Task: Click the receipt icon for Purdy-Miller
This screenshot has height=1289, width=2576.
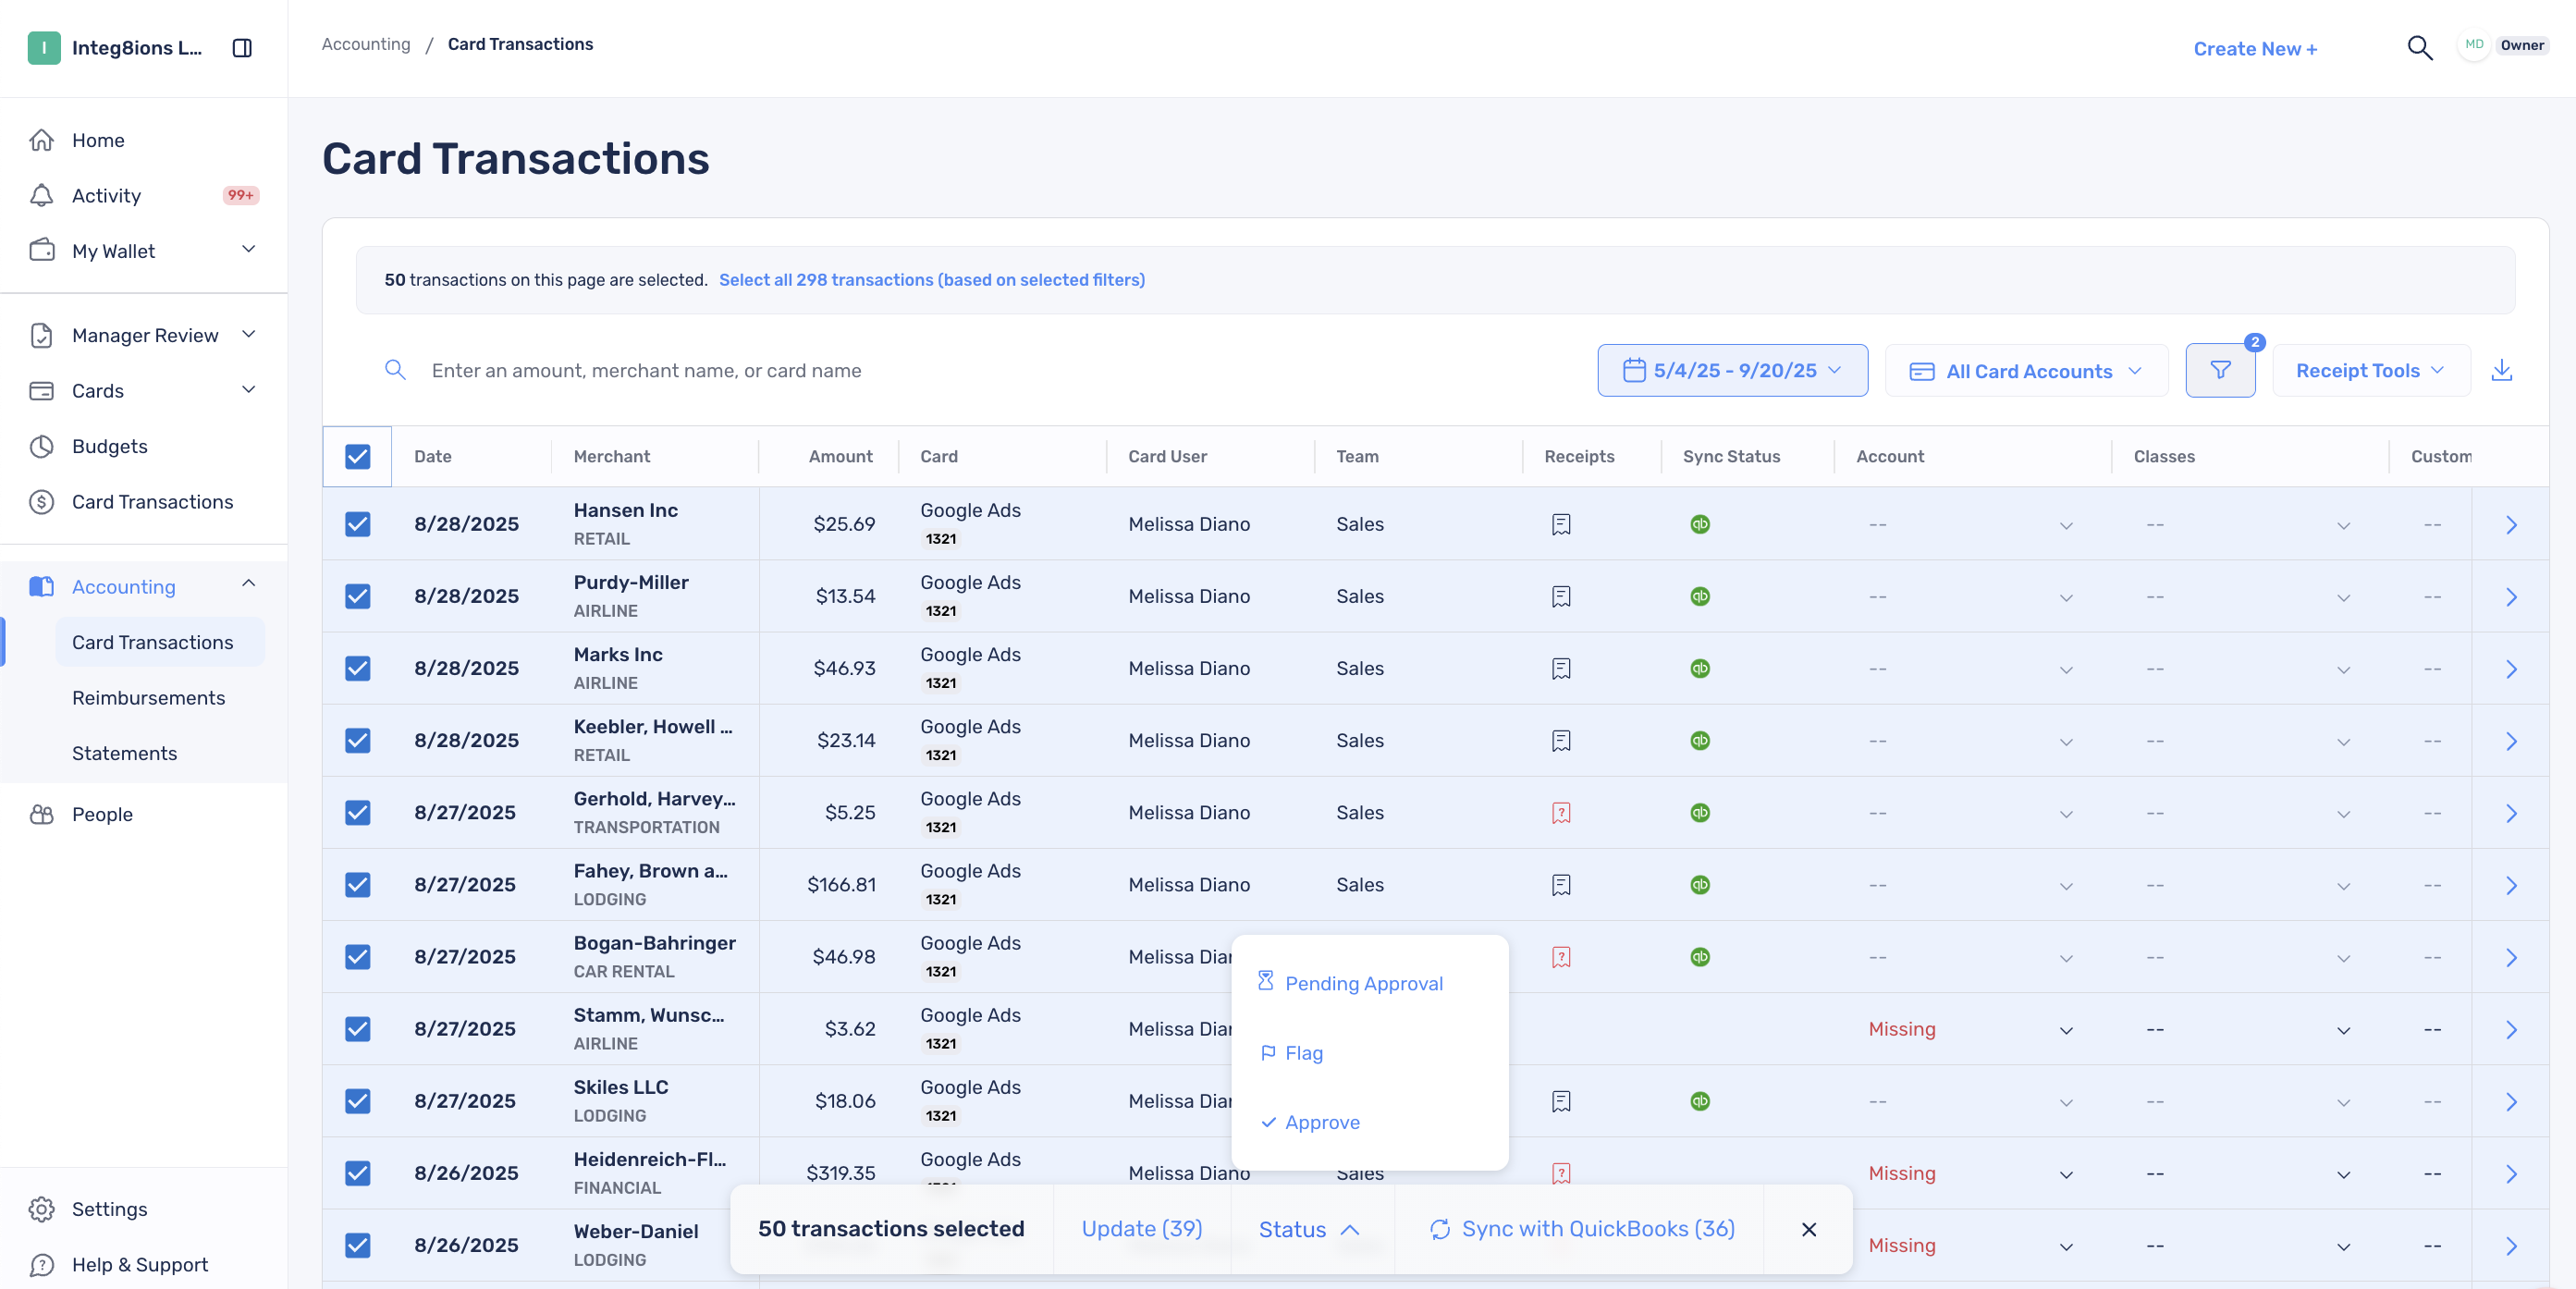Action: pyautogui.click(x=1561, y=596)
